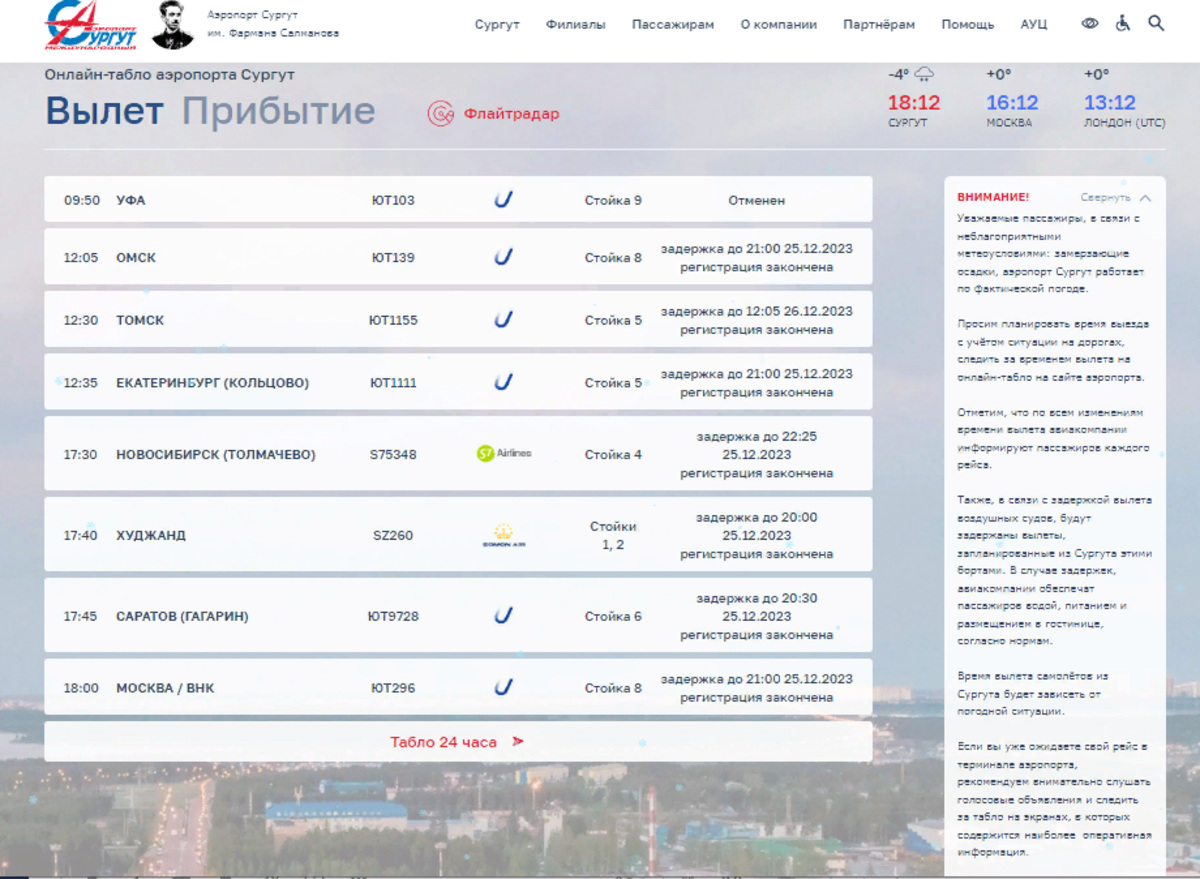Viewport: 1200px width, 879px height.
Task: Select the Вылет departures tab
Action: coord(104,112)
